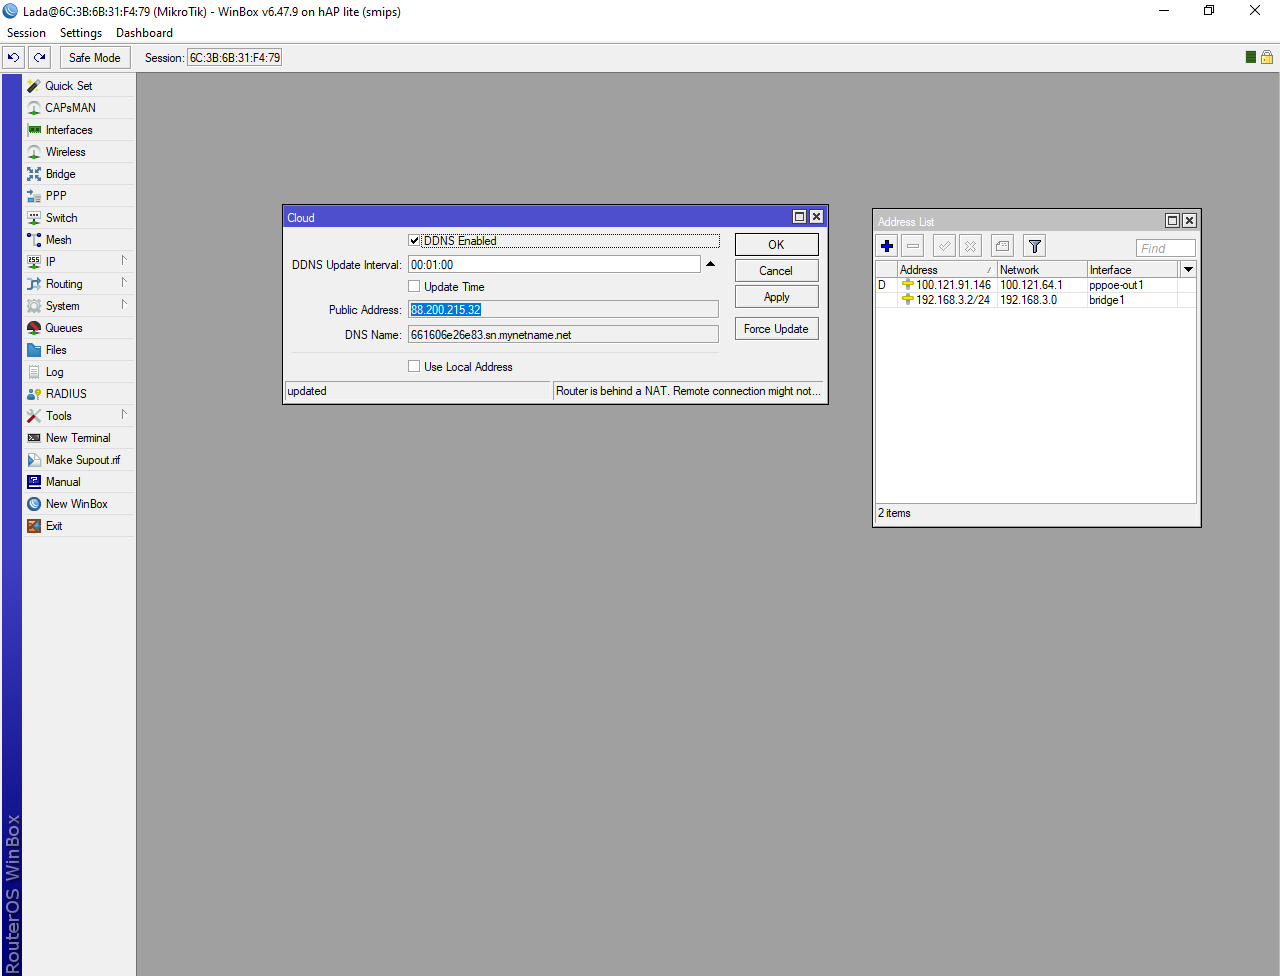1280x976 pixels.
Task: Maximize the Cloud window
Action: coord(800,217)
